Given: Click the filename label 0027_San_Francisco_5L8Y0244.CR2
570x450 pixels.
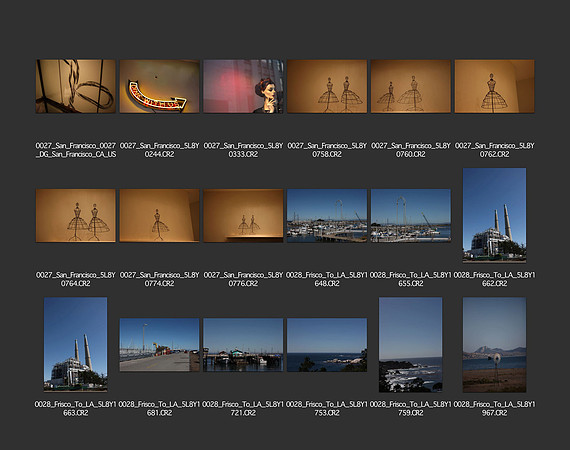Looking at the screenshot, I should tap(160, 150).
